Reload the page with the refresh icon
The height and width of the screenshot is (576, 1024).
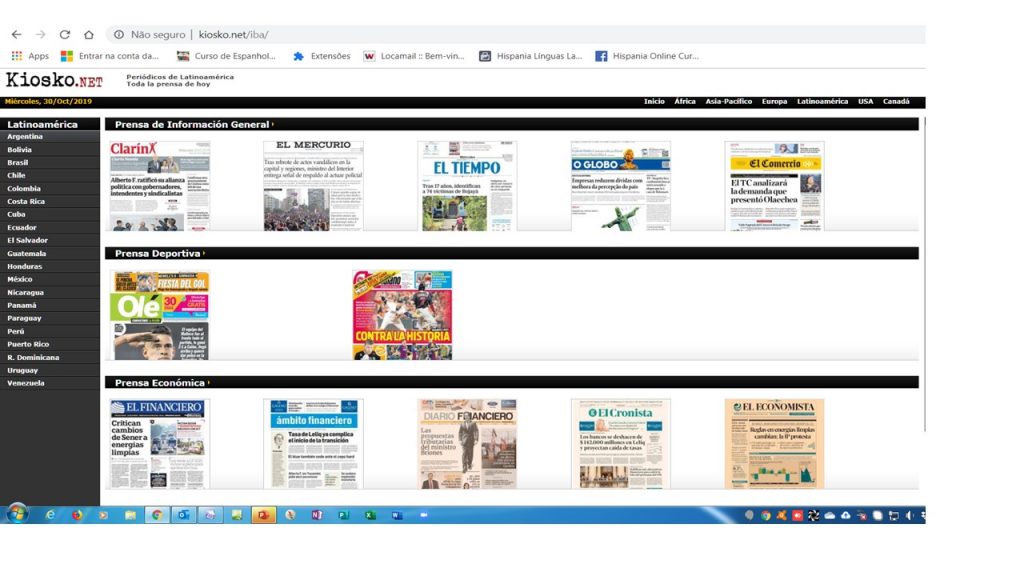[x=65, y=35]
